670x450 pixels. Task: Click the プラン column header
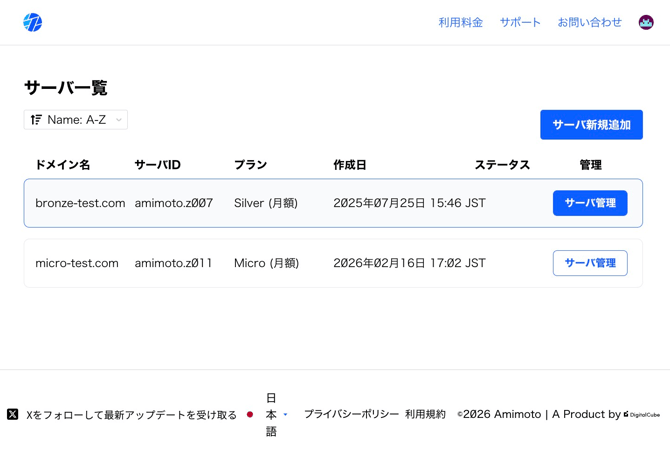(x=250, y=165)
